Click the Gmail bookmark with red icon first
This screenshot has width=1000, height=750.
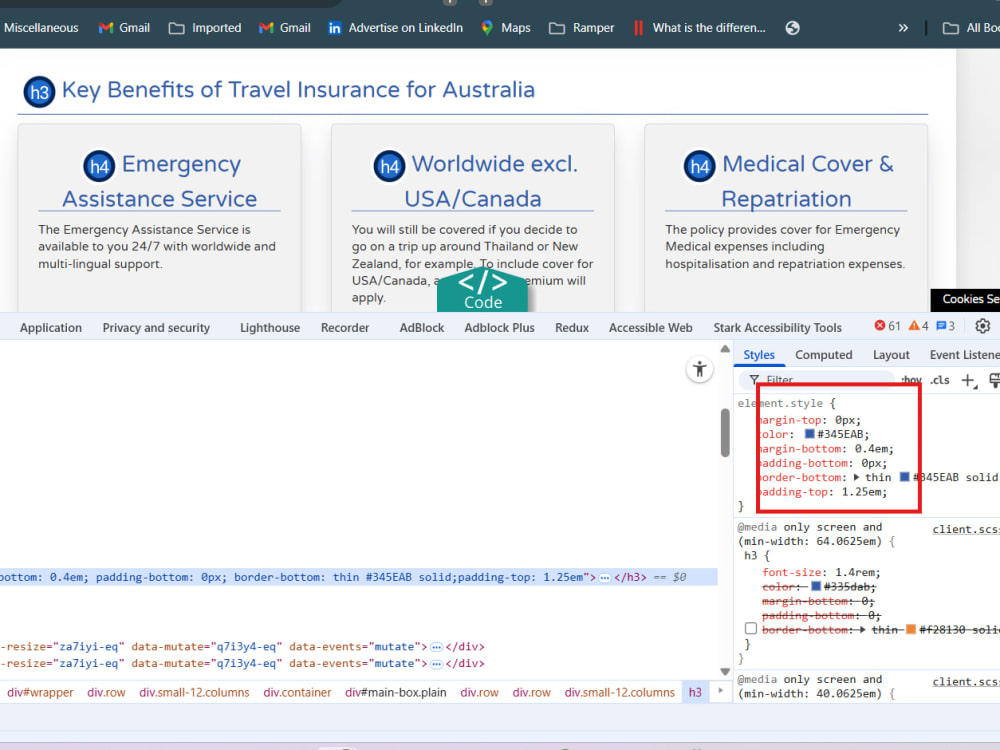[x=124, y=28]
